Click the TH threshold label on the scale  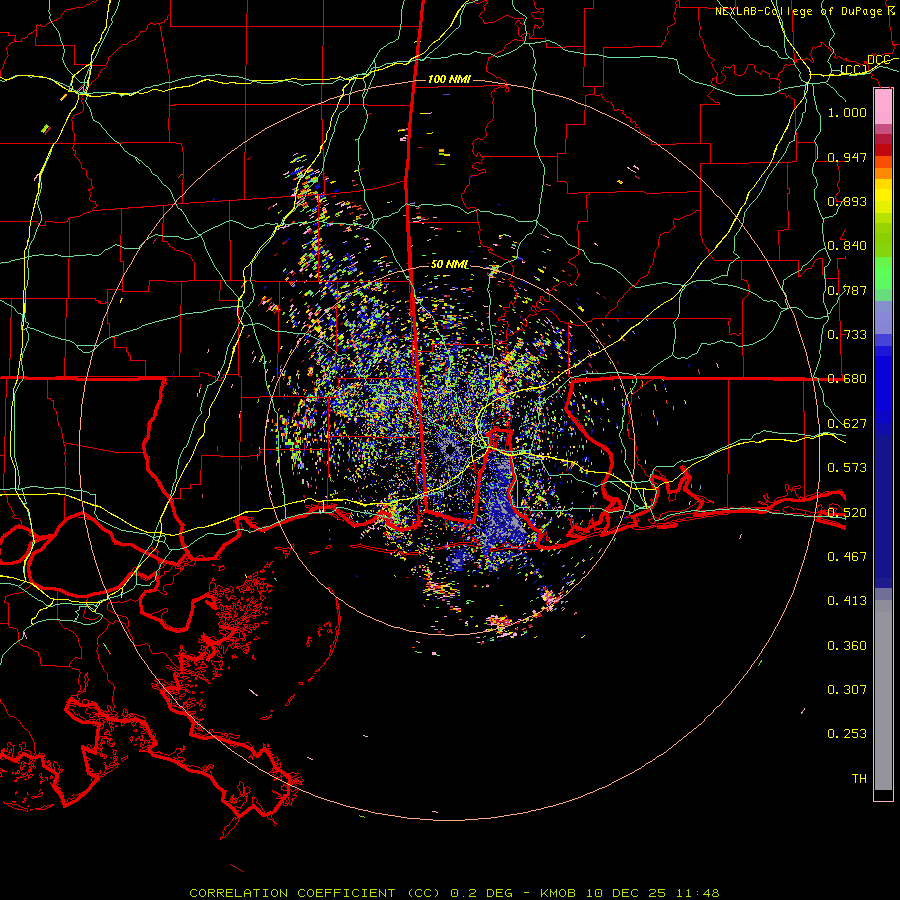point(859,779)
